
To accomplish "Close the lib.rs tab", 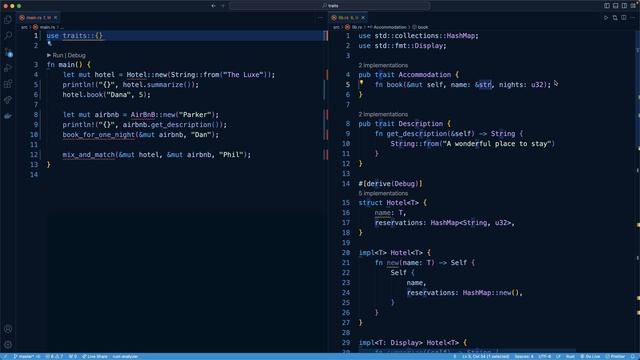I will [363, 18].
